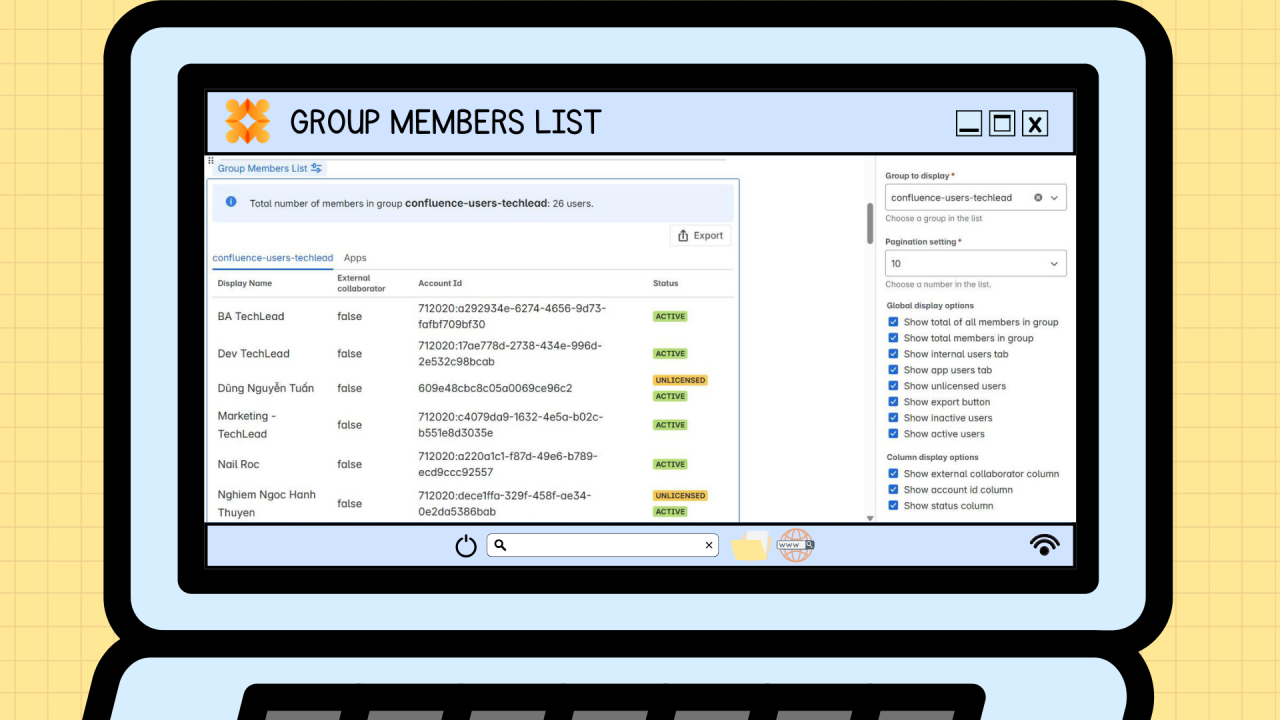
Task: Open the Group to display dropdown
Action: [975, 198]
